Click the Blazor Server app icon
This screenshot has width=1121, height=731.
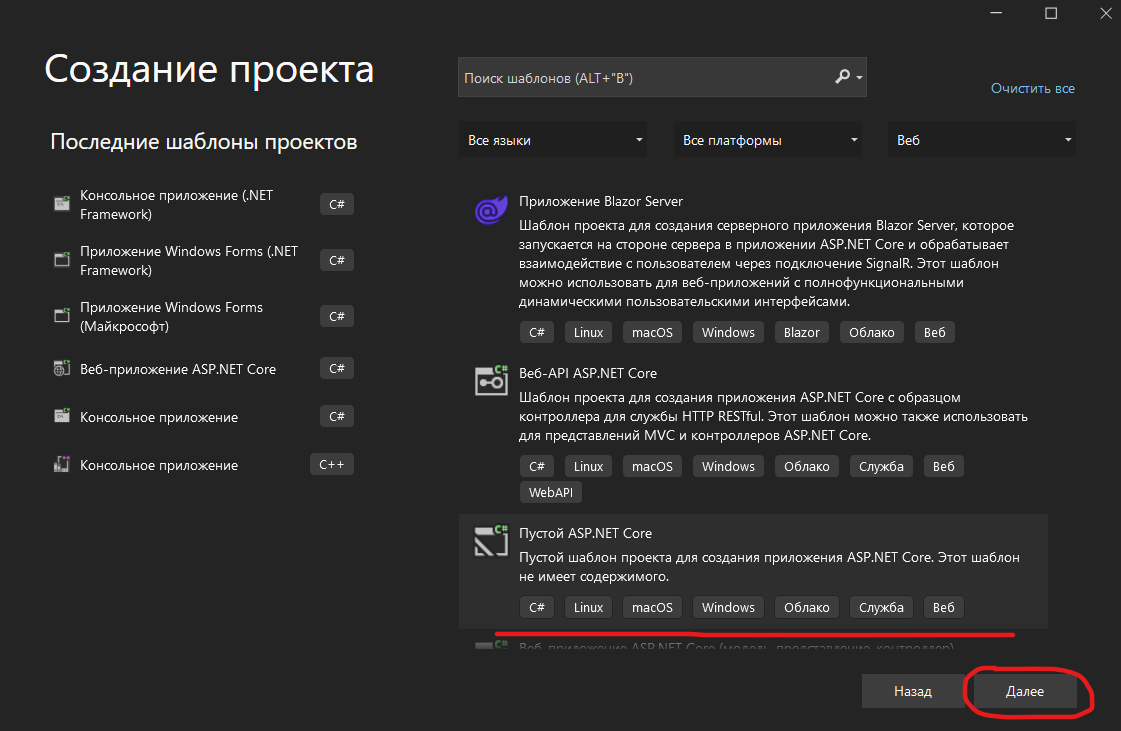pyautogui.click(x=491, y=210)
